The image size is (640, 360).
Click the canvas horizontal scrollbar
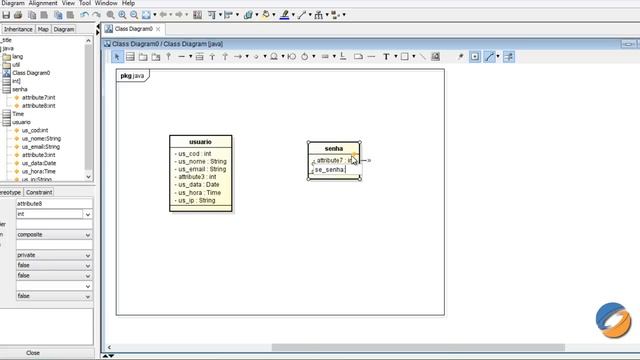[418, 347]
